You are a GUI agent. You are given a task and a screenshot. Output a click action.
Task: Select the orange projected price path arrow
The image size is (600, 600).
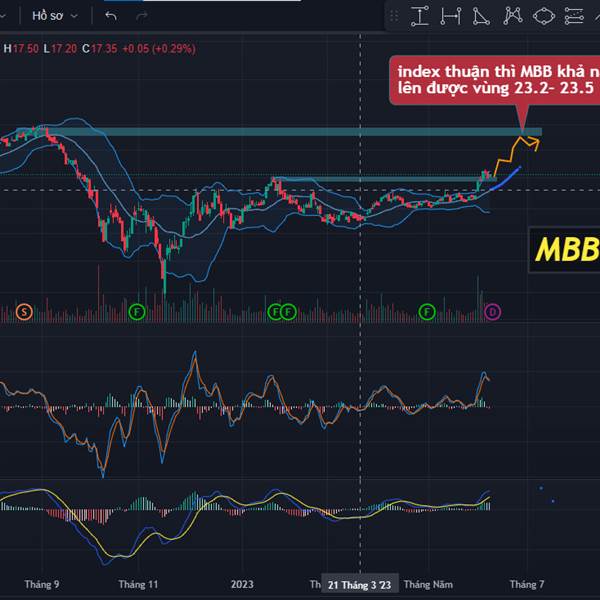516,155
